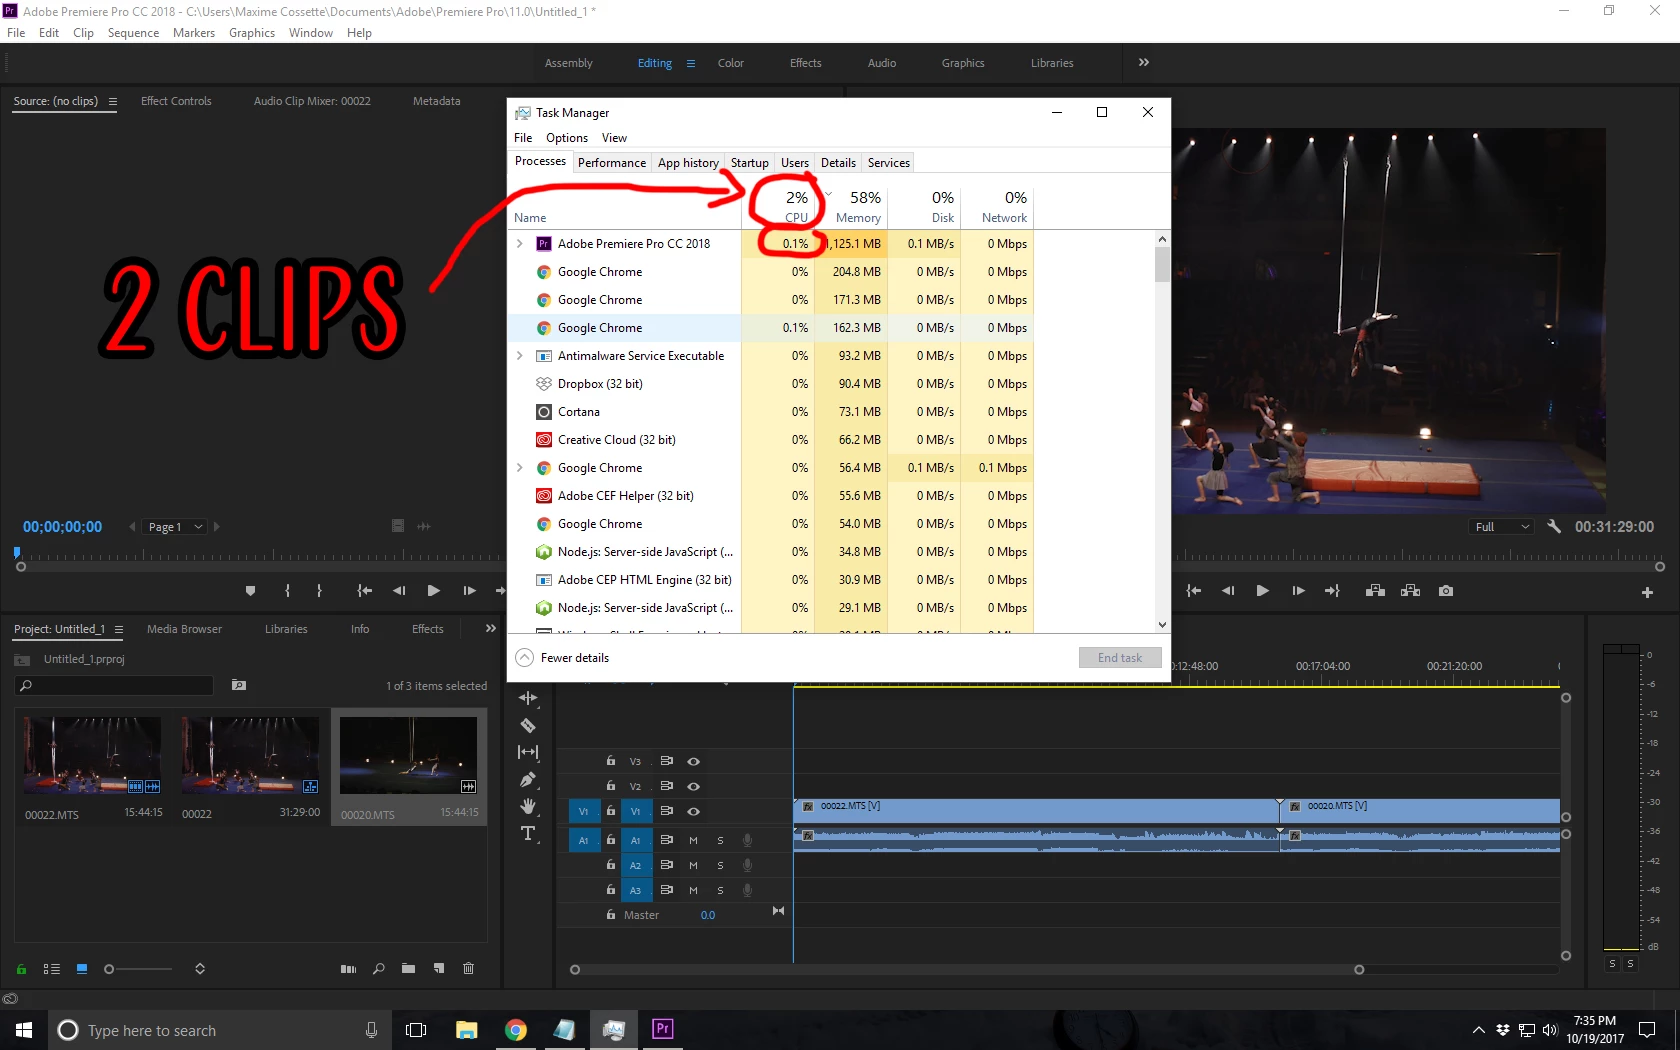The width and height of the screenshot is (1680, 1050).
Task: Click Automate to Sequence icon
Action: click(348, 968)
